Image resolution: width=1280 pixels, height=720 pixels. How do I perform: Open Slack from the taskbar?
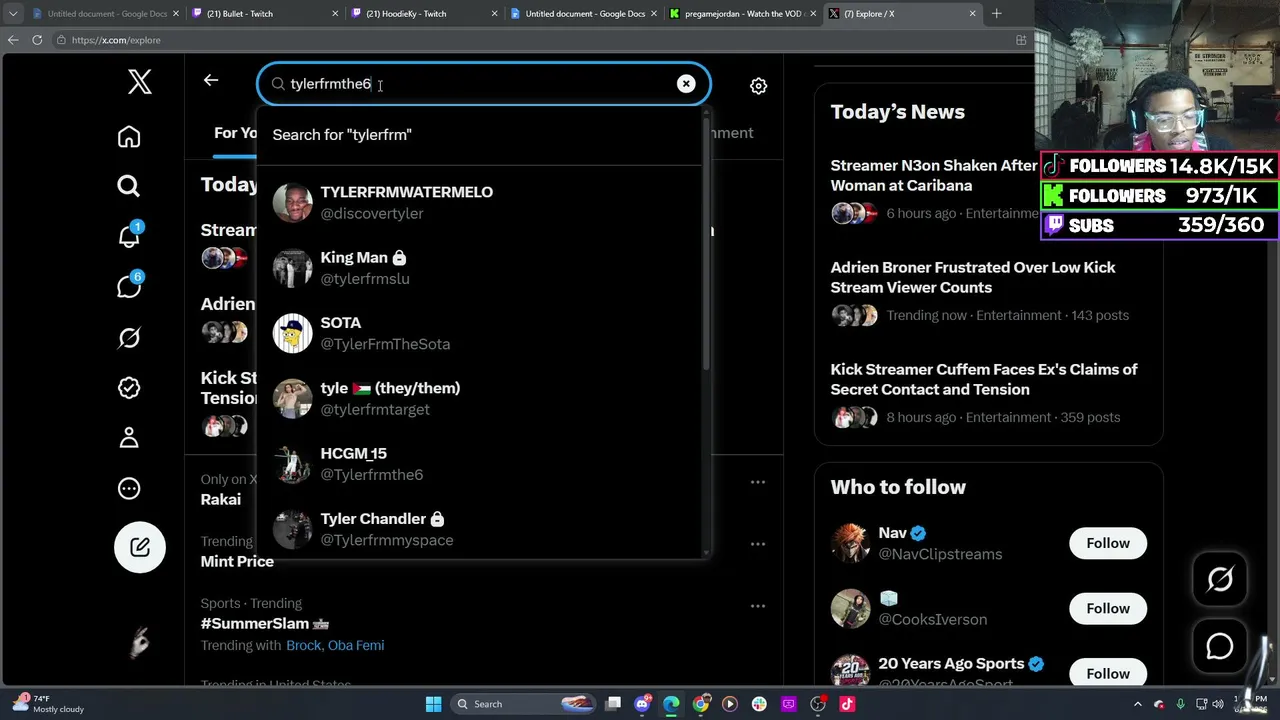759,704
